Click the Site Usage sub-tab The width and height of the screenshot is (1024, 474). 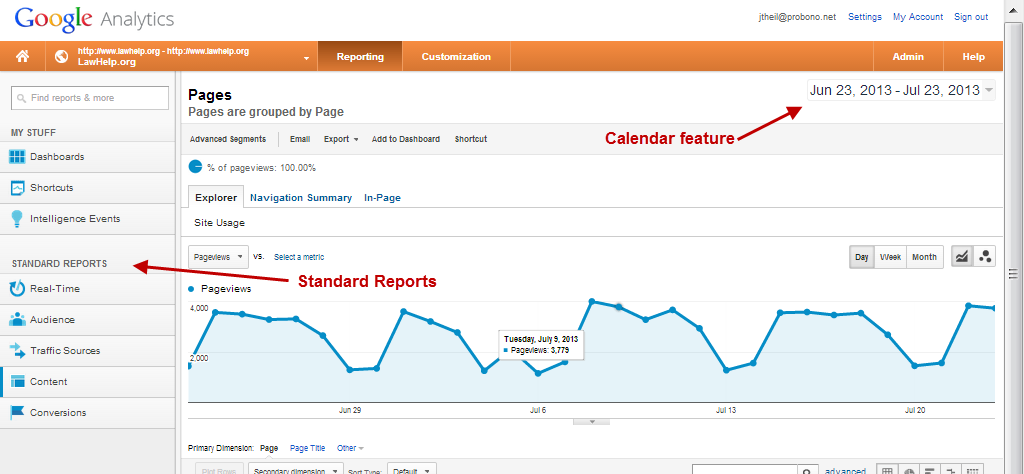pyautogui.click(x=219, y=223)
